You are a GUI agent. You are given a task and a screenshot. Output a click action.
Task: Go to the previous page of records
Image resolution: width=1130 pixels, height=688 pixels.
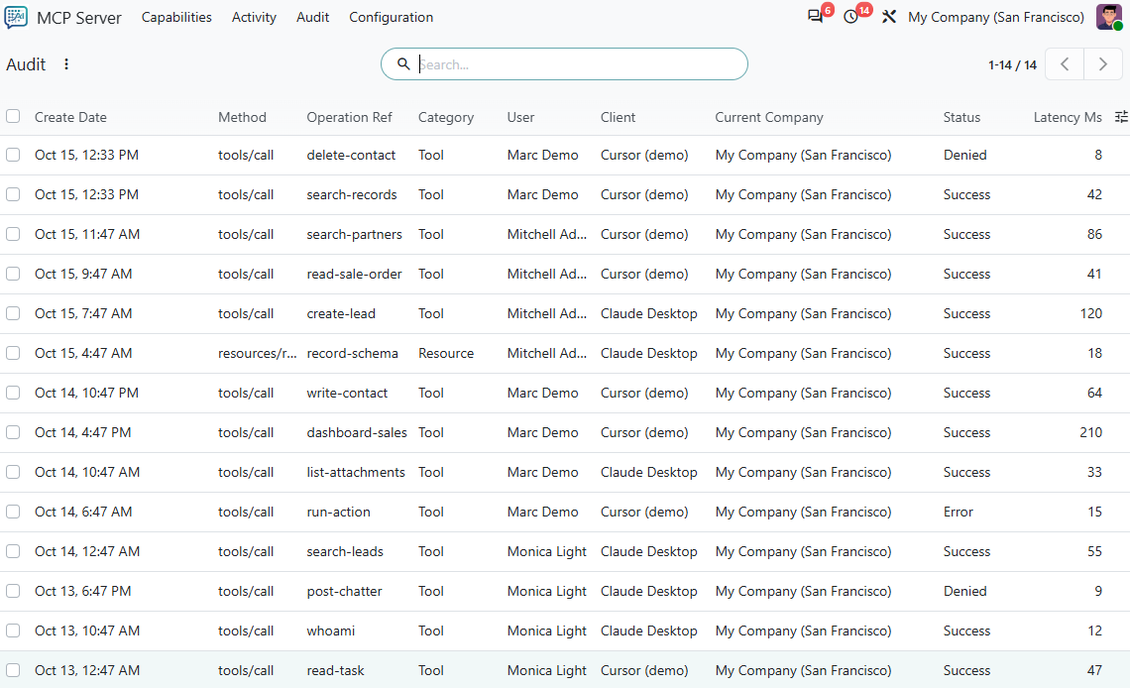[1064, 64]
